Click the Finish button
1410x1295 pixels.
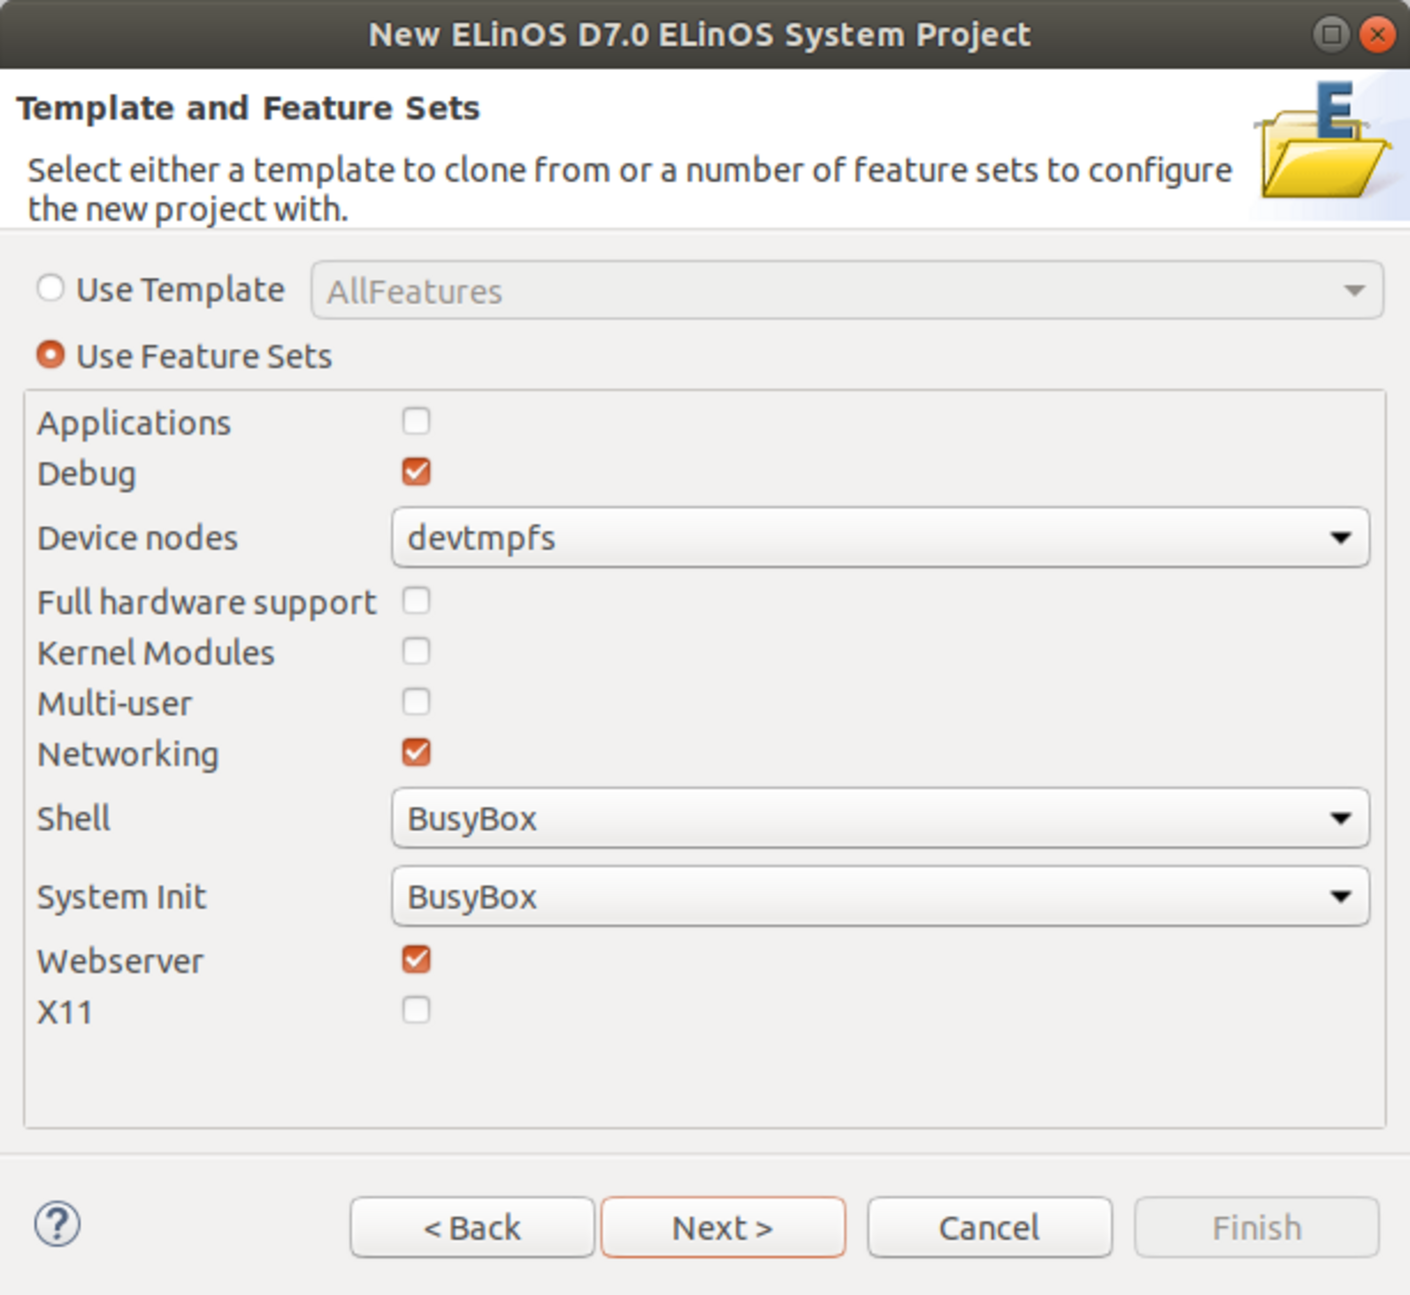[1255, 1227]
